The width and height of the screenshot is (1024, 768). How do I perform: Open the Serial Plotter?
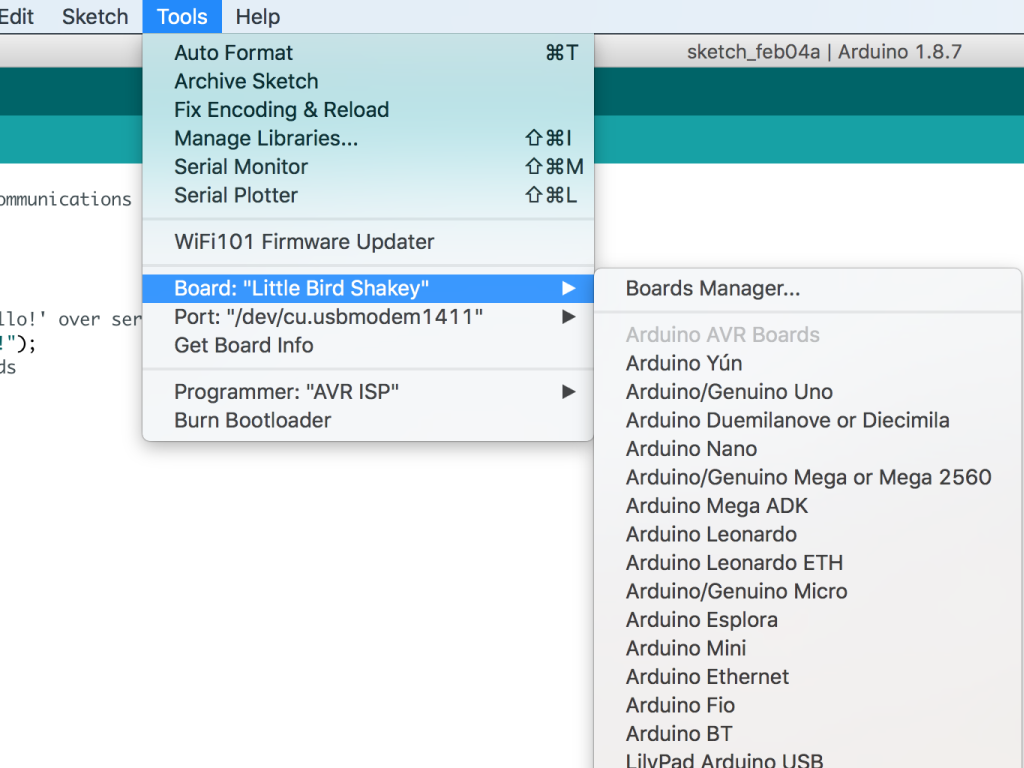click(x=368, y=195)
